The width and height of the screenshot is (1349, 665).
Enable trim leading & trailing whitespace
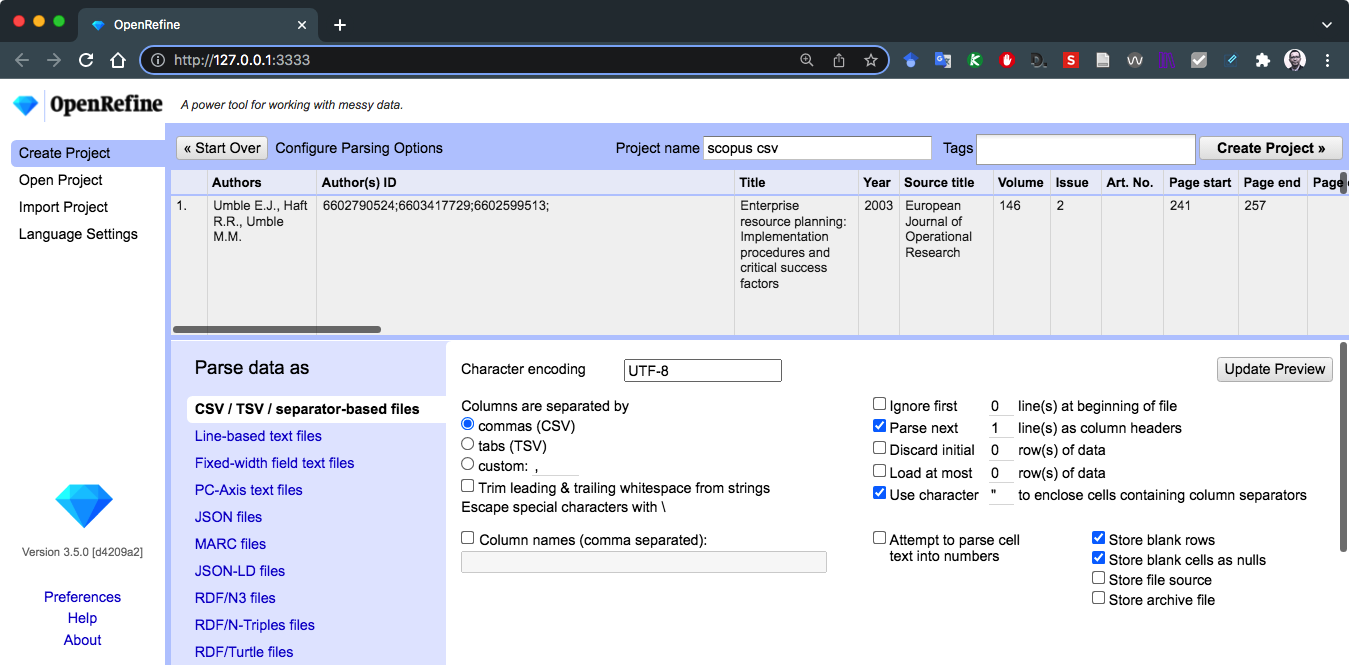click(x=468, y=487)
